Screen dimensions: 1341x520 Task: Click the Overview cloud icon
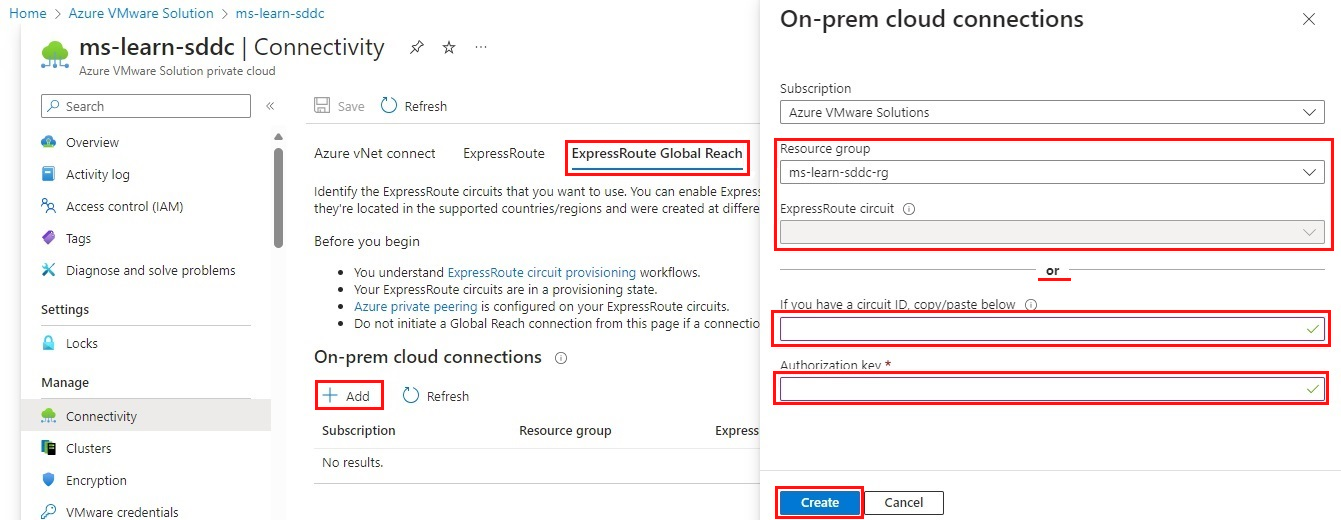point(48,142)
